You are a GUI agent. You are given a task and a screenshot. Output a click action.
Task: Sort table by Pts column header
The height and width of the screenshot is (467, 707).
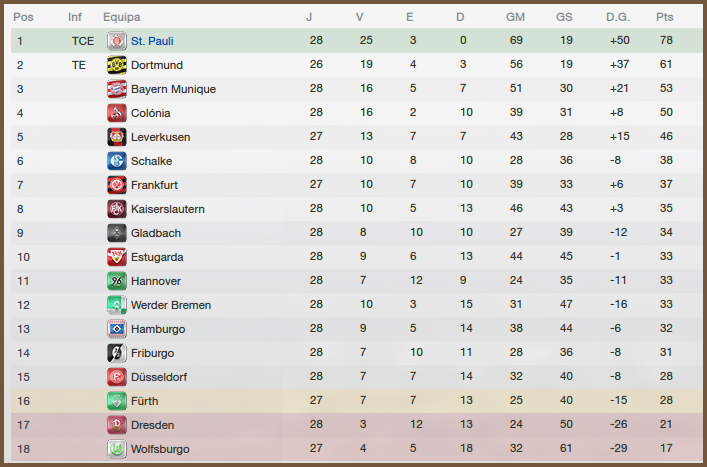coord(664,17)
